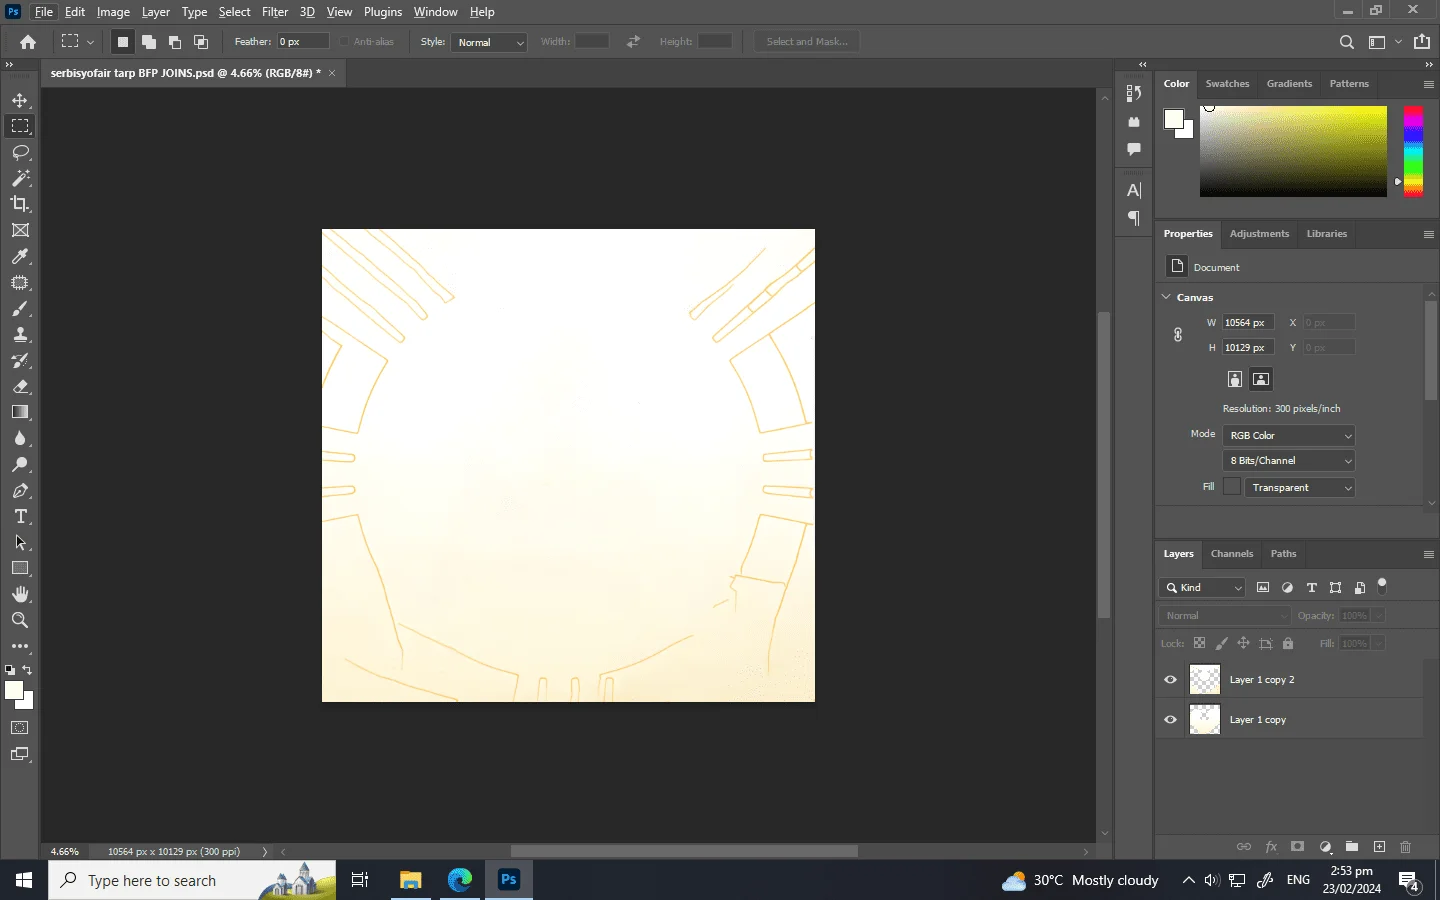Select the Crop tool
Screen dimensions: 1440x900
click(x=20, y=204)
